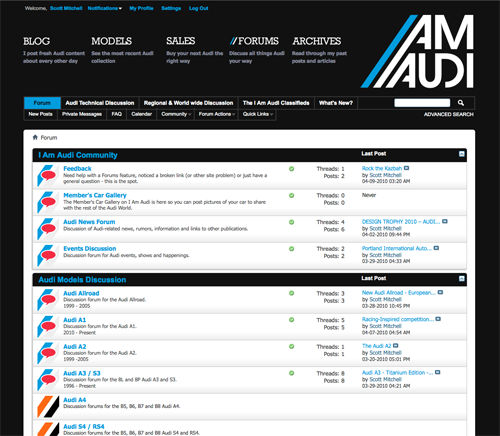The height and width of the screenshot is (436, 500).
Task: Go to last post in Rock the Kazbah
Action: (x=406, y=168)
